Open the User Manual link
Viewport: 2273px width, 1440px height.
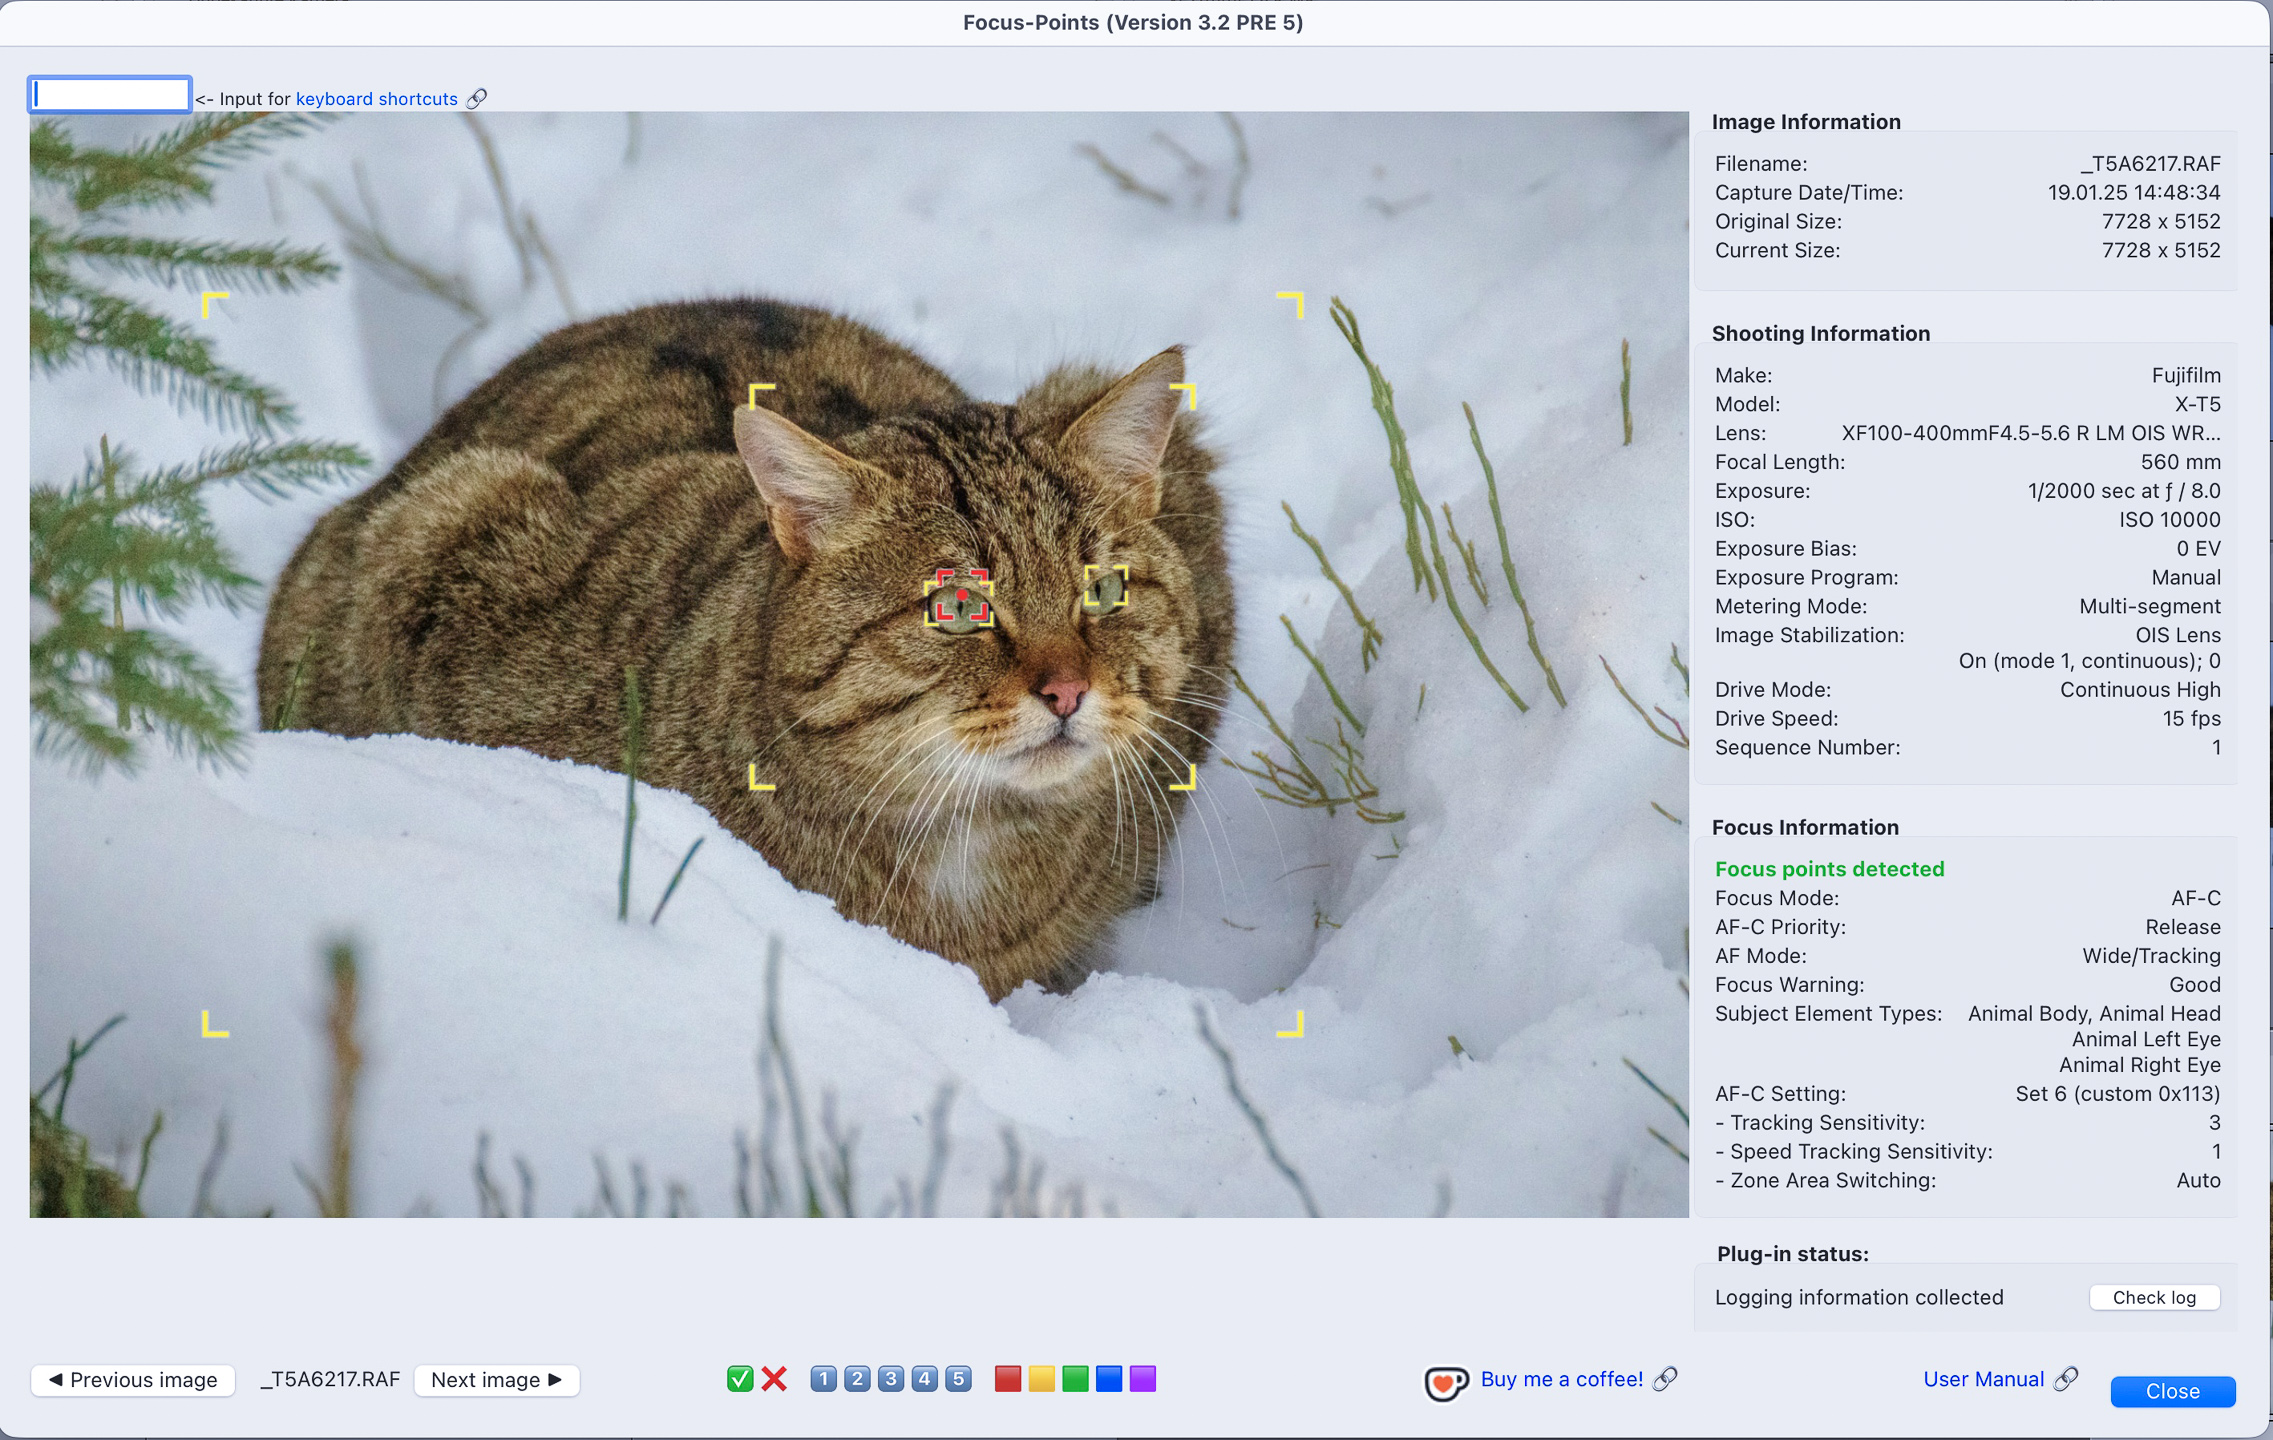(x=1984, y=1378)
